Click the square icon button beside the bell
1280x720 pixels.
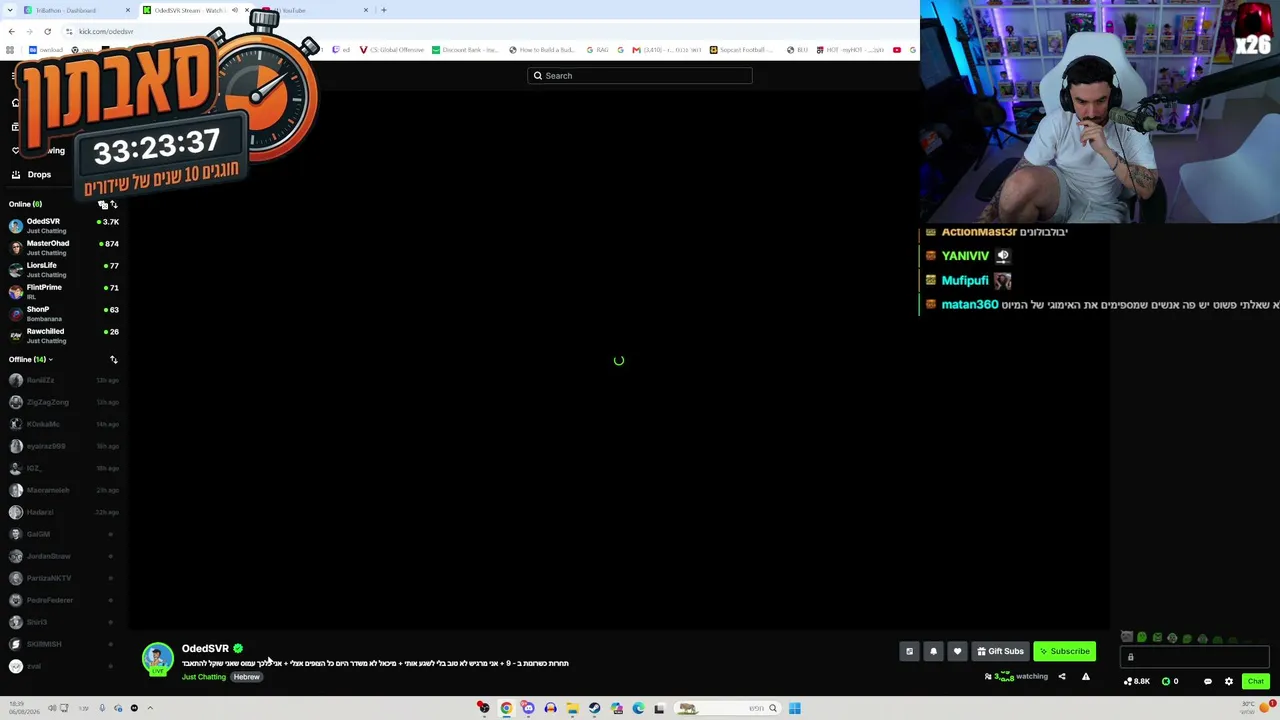coord(909,652)
